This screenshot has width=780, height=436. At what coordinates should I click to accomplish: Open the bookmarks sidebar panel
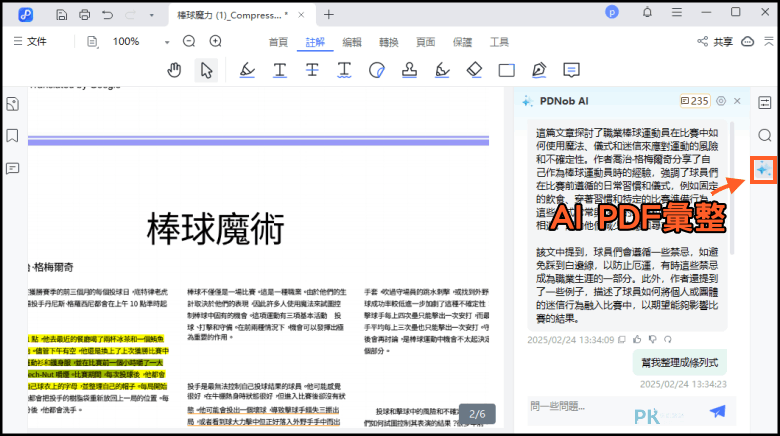pyautogui.click(x=12, y=136)
